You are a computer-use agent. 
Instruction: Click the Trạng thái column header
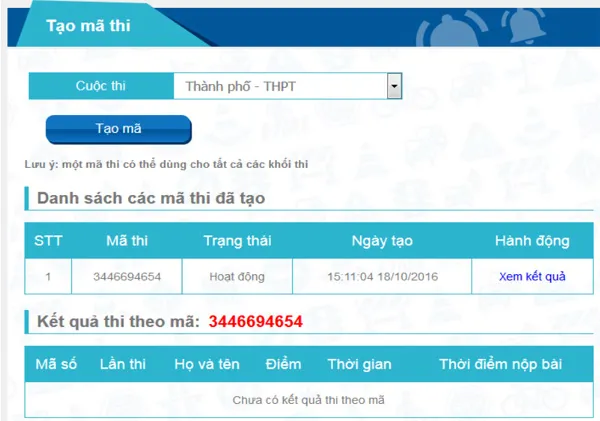click(x=237, y=241)
